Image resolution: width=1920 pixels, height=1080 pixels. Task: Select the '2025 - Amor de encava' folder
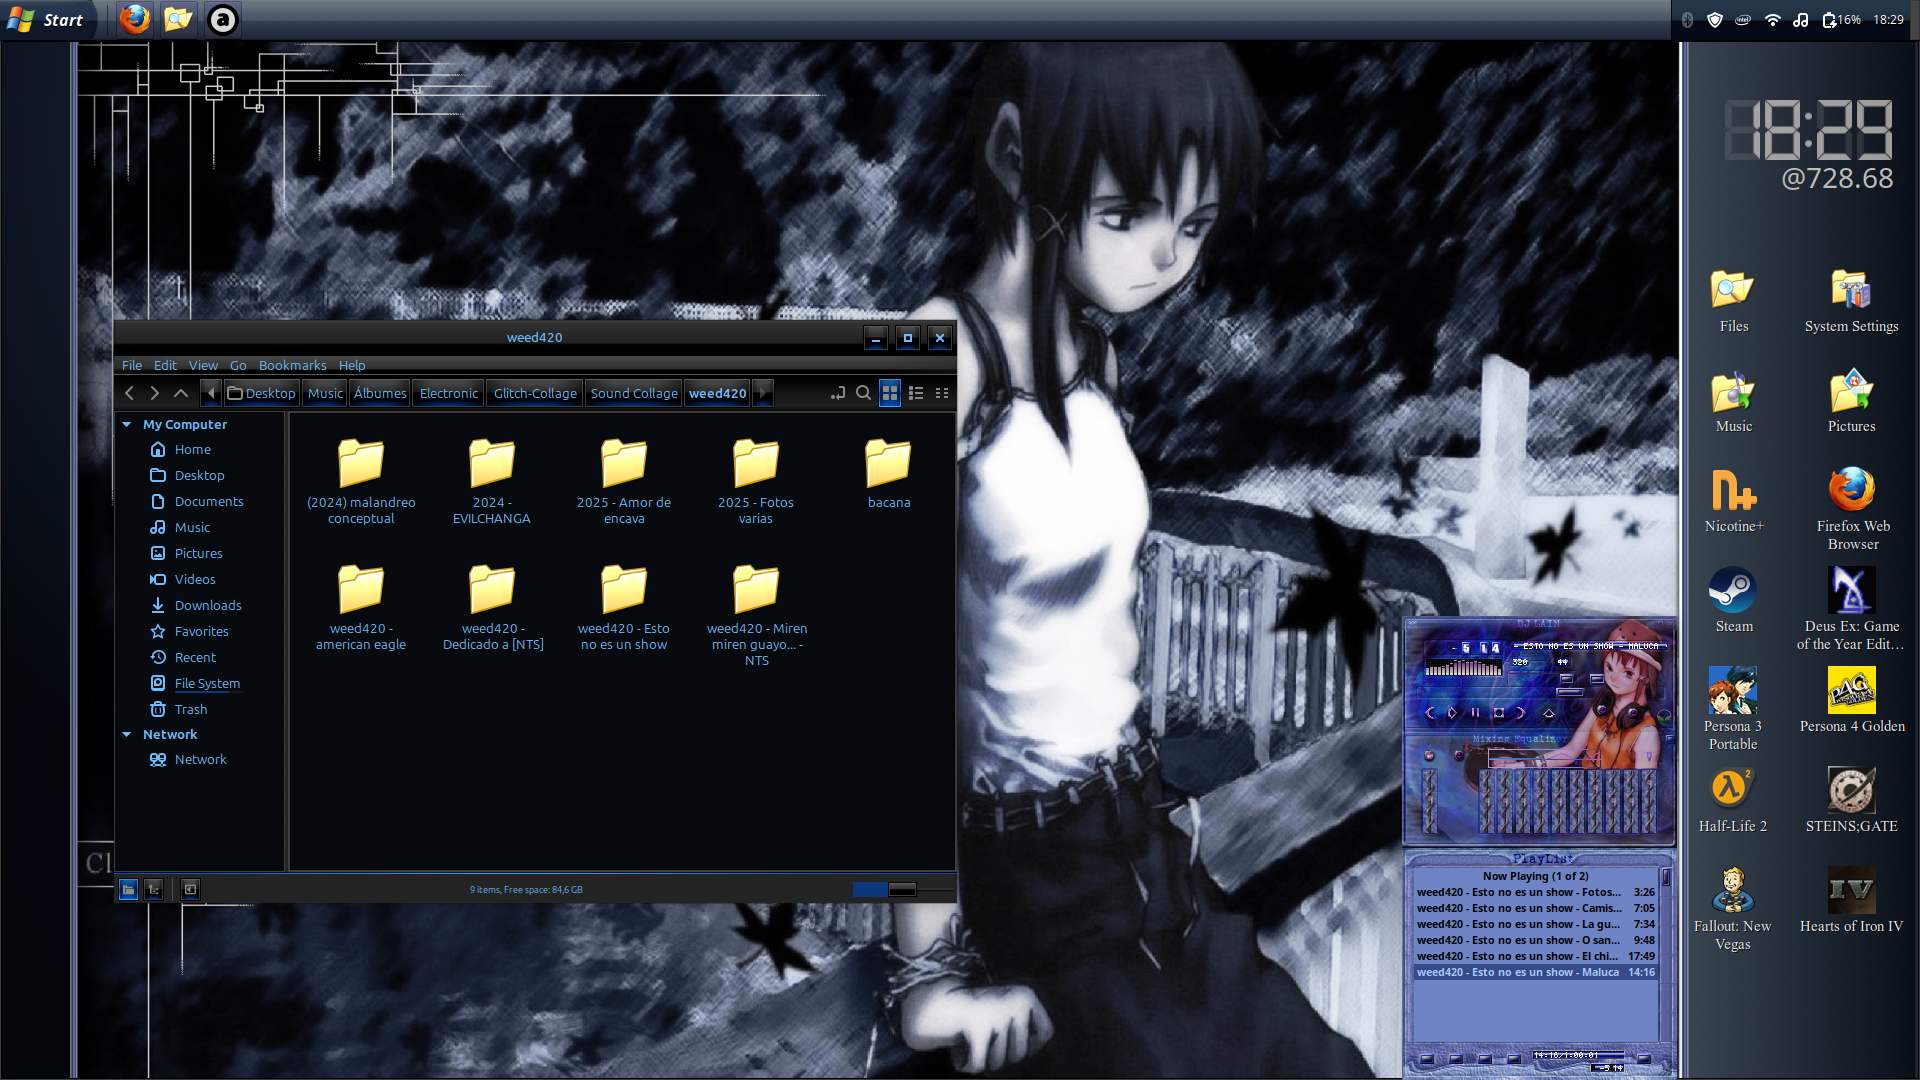click(624, 482)
